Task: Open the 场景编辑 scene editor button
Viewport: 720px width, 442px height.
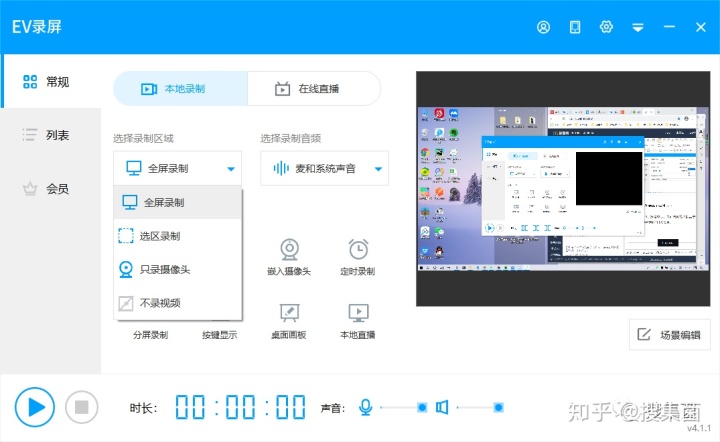Action: [669, 335]
